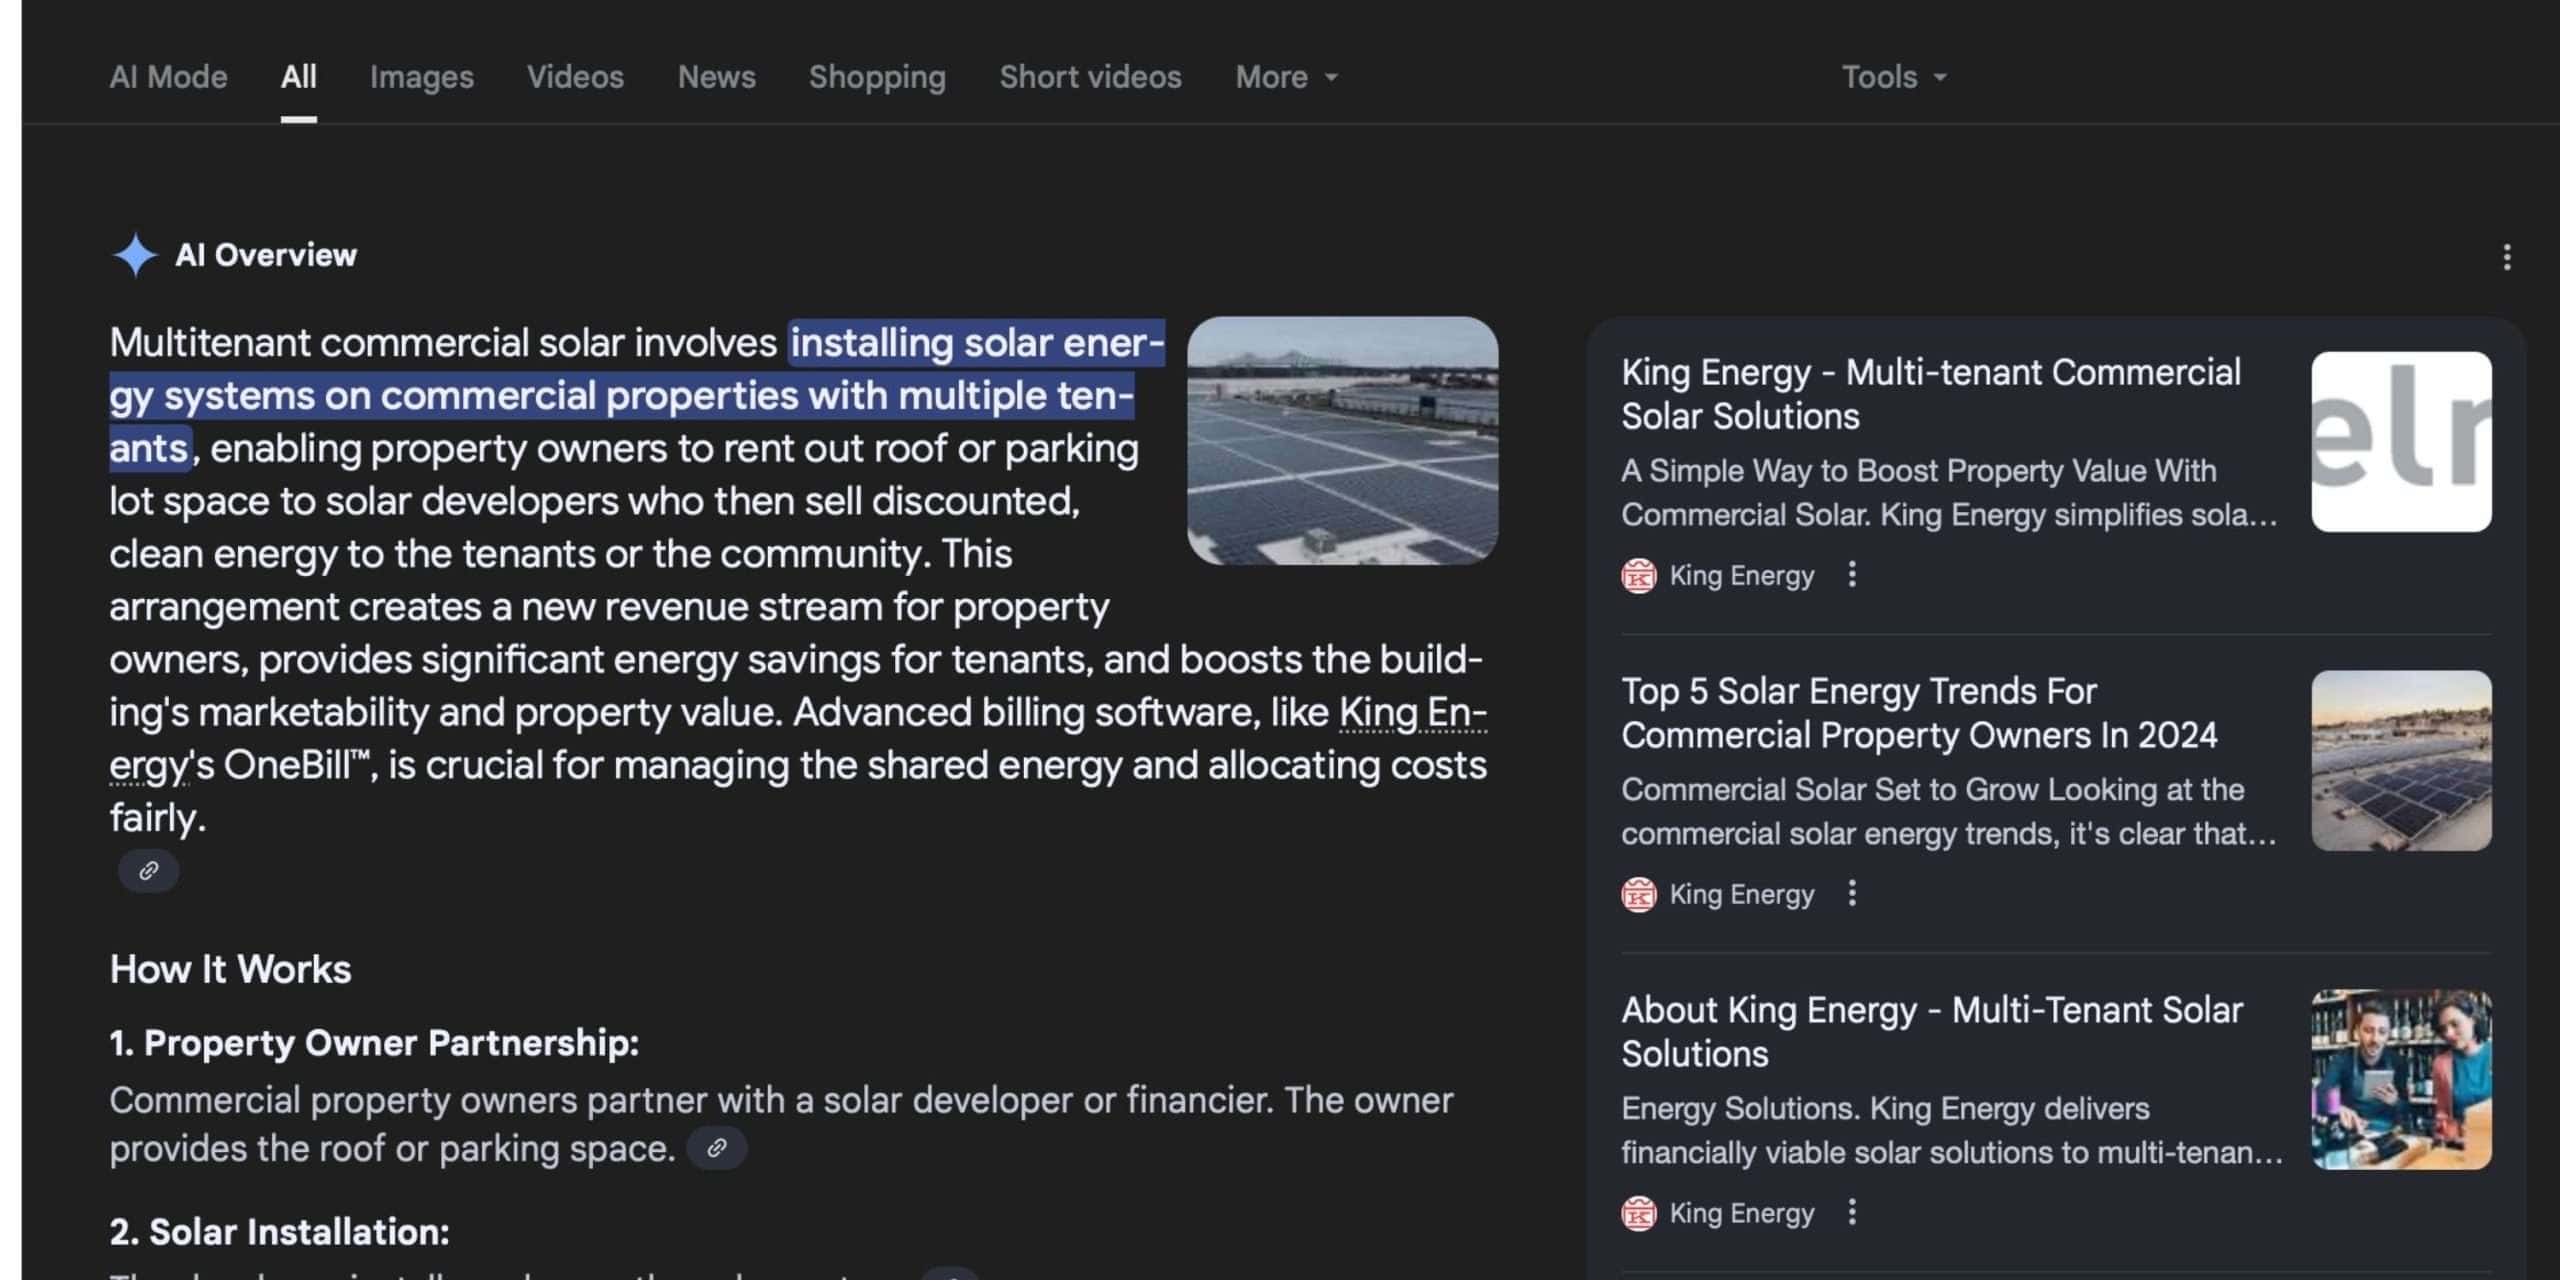Open the Videos tab
The height and width of the screenshot is (1280, 2560).
[x=575, y=77]
